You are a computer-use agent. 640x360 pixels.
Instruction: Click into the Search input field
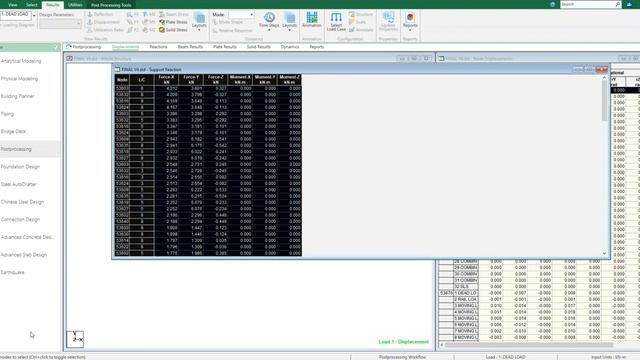pyautogui.click(x=587, y=4)
